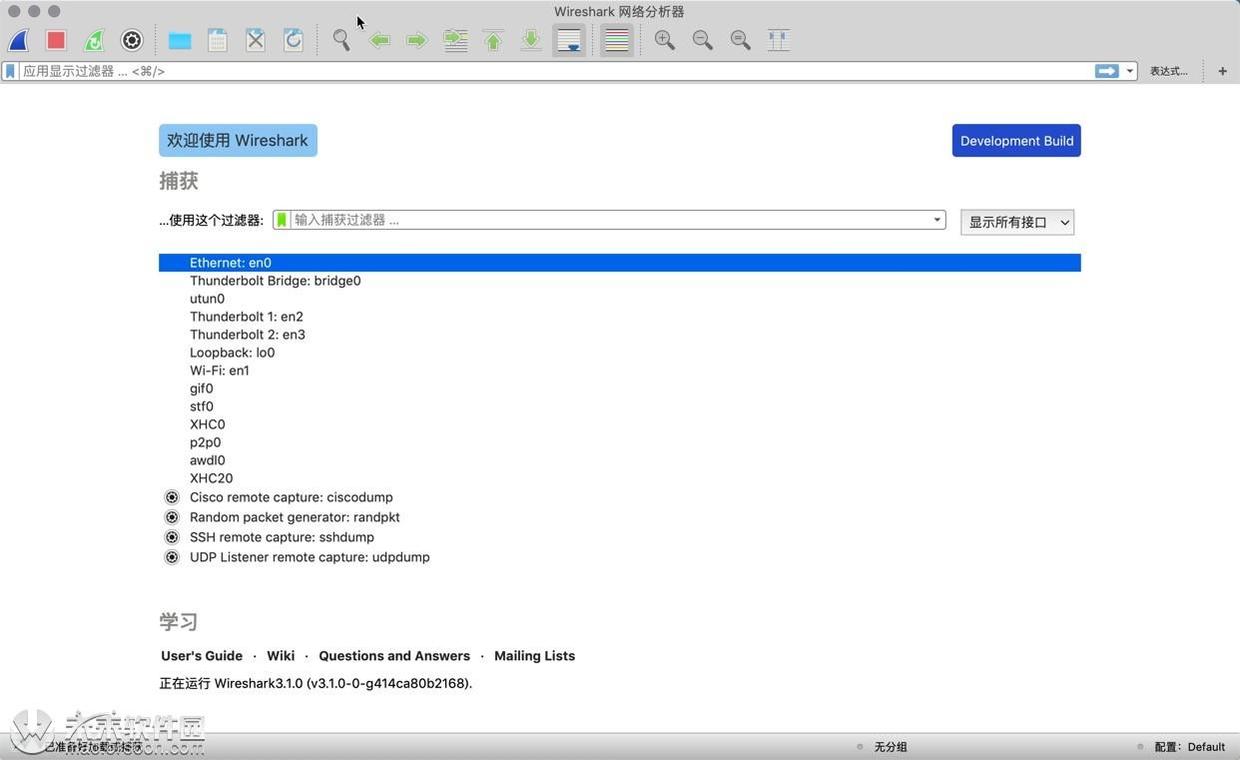Stop capturing packets red square icon
The height and width of the screenshot is (760, 1240).
56,41
